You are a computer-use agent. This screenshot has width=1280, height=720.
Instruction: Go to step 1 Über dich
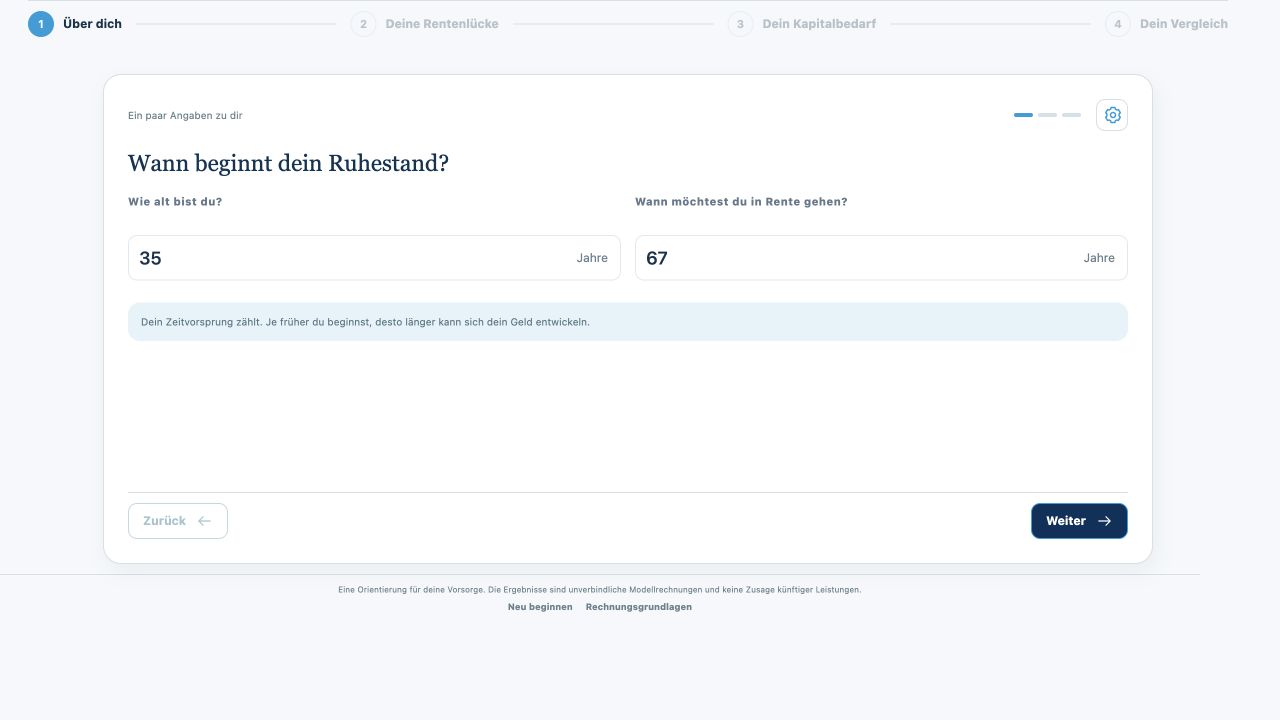75,24
